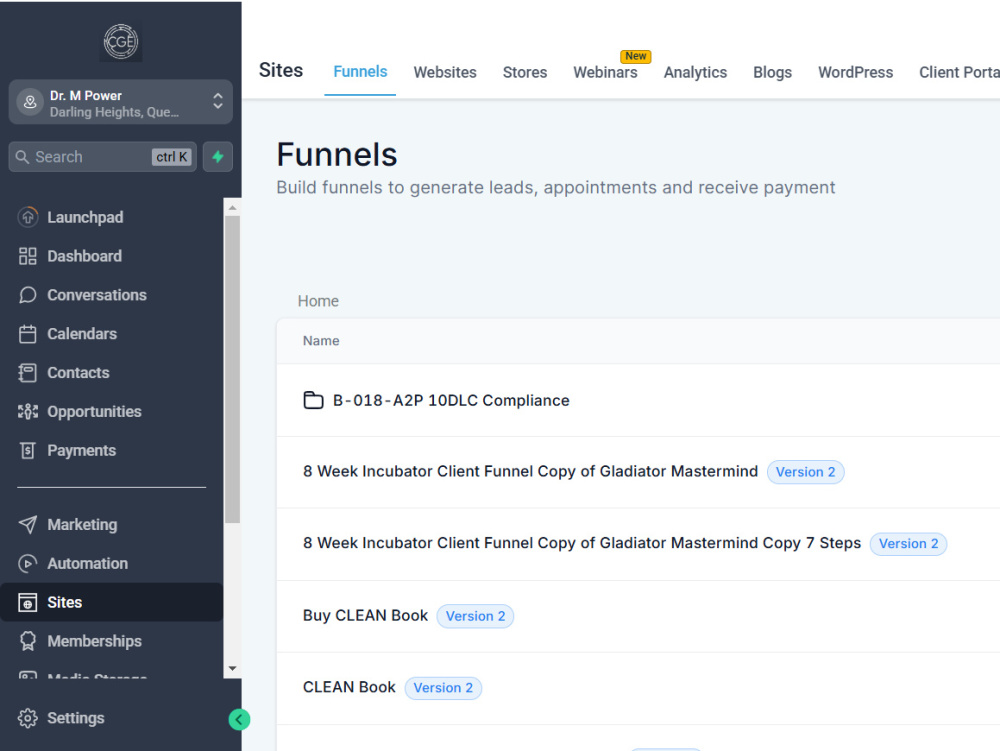Viewport: 1000px width, 751px height.
Task: Click the Home breadcrumb
Action: click(x=318, y=301)
